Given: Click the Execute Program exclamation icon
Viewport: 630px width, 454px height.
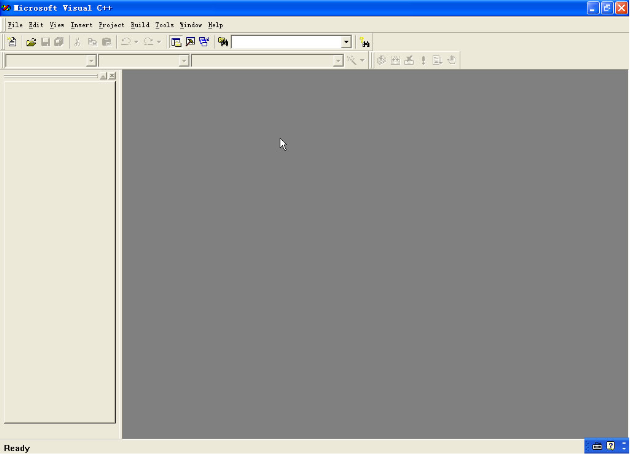Looking at the screenshot, I should [x=423, y=60].
